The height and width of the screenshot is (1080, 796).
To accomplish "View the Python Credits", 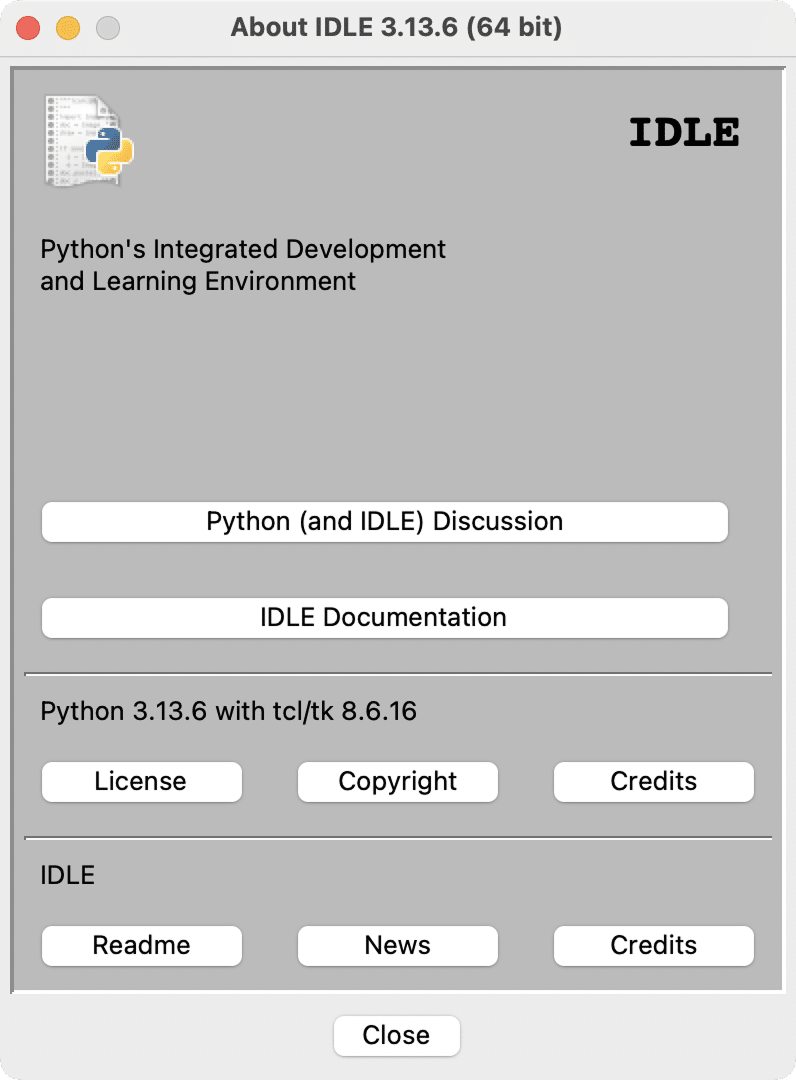I will pyautogui.click(x=653, y=781).
